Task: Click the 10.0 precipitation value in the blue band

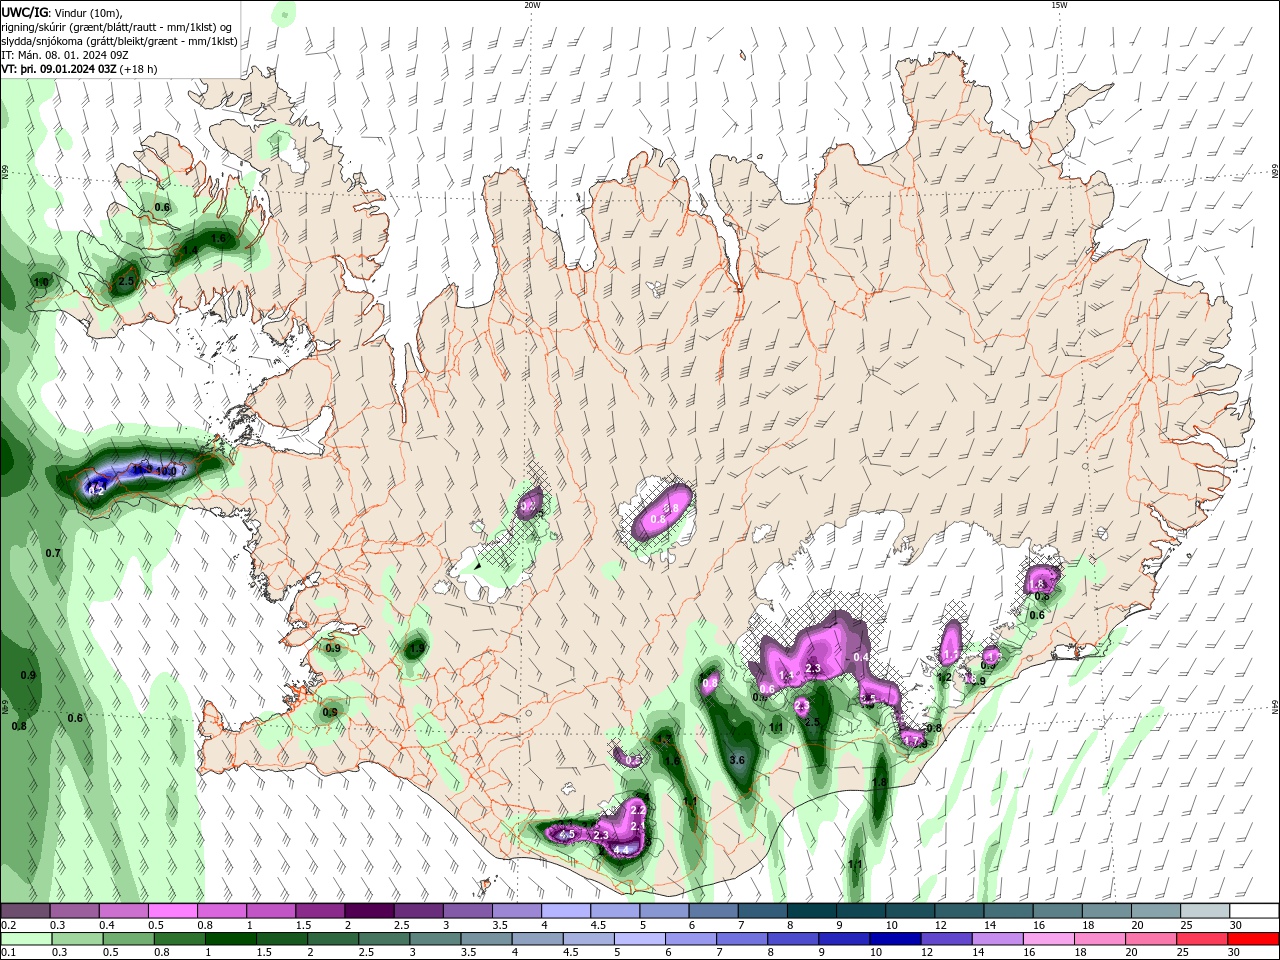Action: [167, 471]
